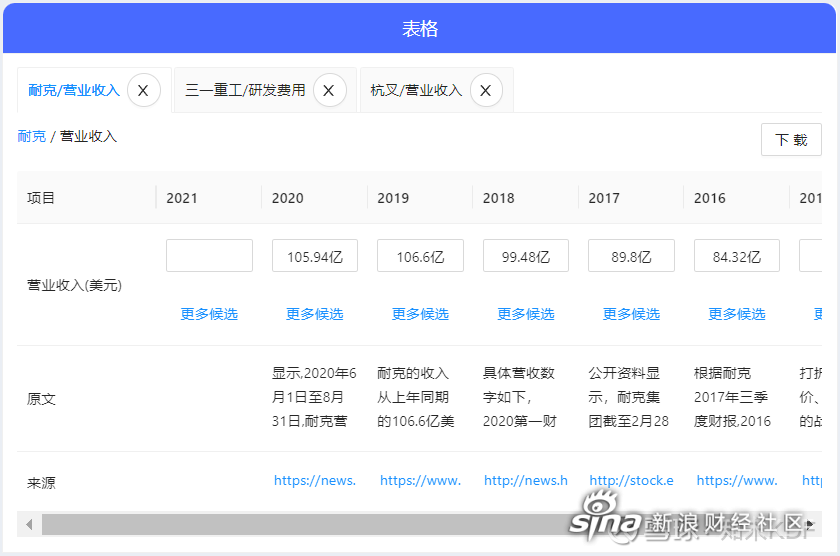
Task: Switch to the 杭叉/营业收入 tab
Action: pos(416,90)
